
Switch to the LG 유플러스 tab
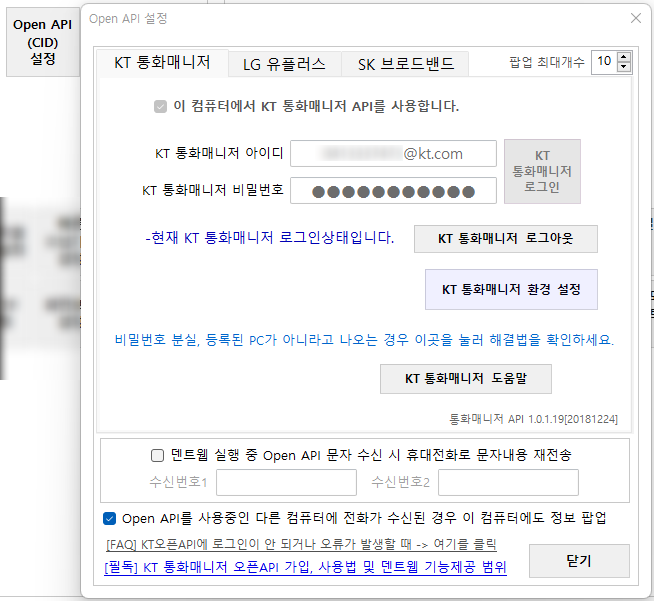tap(284, 64)
